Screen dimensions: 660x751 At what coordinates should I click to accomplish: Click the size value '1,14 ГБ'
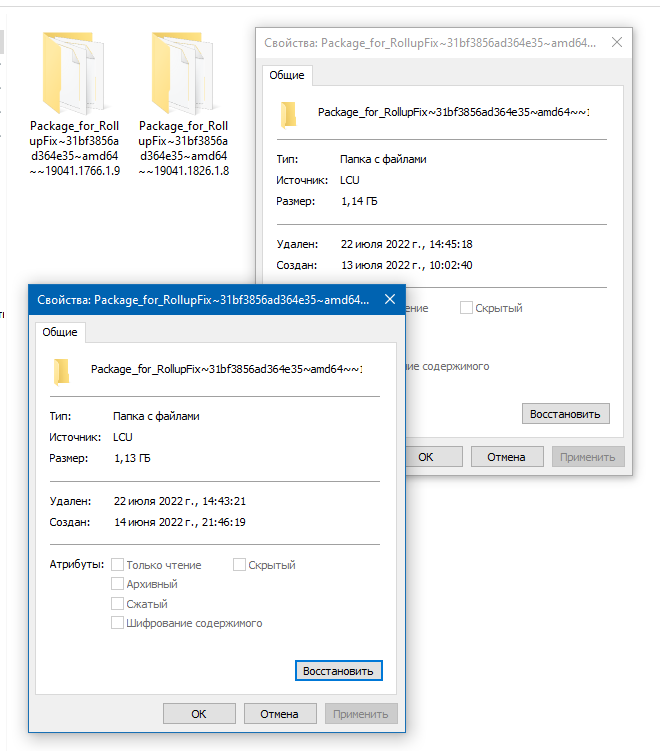(359, 202)
